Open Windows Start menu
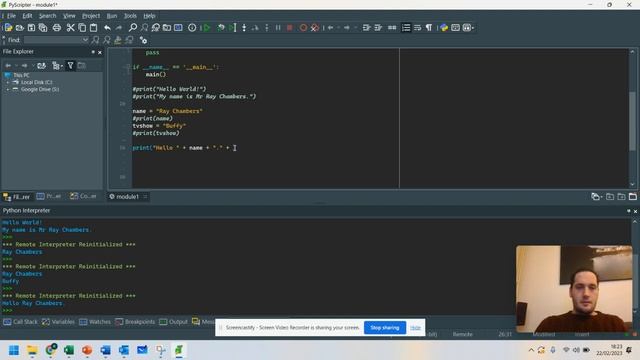Screen dimensions: 640x360 click(14, 350)
